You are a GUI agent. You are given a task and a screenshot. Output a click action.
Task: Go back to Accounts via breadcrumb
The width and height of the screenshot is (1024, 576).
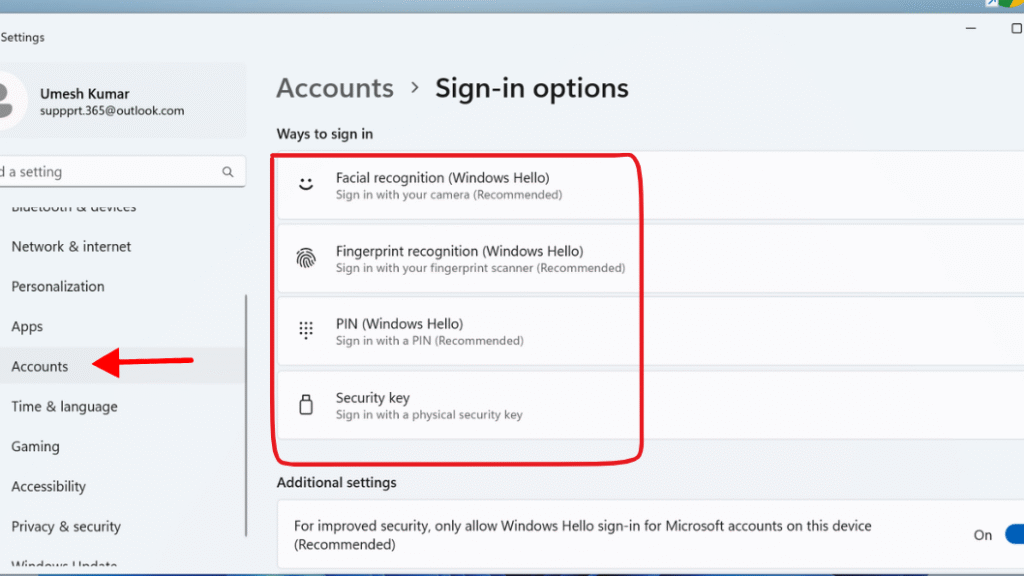click(x=335, y=88)
